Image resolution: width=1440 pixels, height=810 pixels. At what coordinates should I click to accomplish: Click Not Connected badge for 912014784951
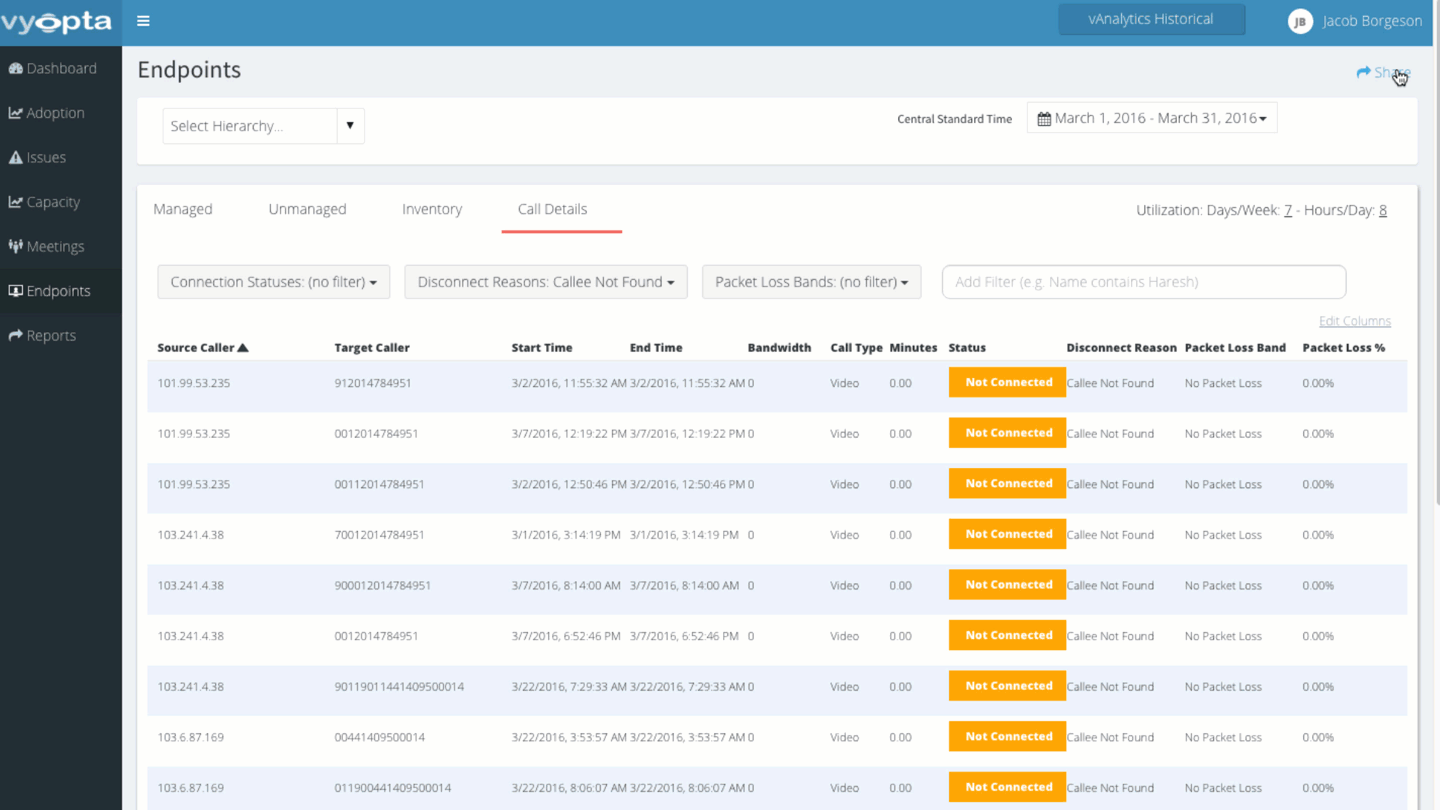[1007, 383]
